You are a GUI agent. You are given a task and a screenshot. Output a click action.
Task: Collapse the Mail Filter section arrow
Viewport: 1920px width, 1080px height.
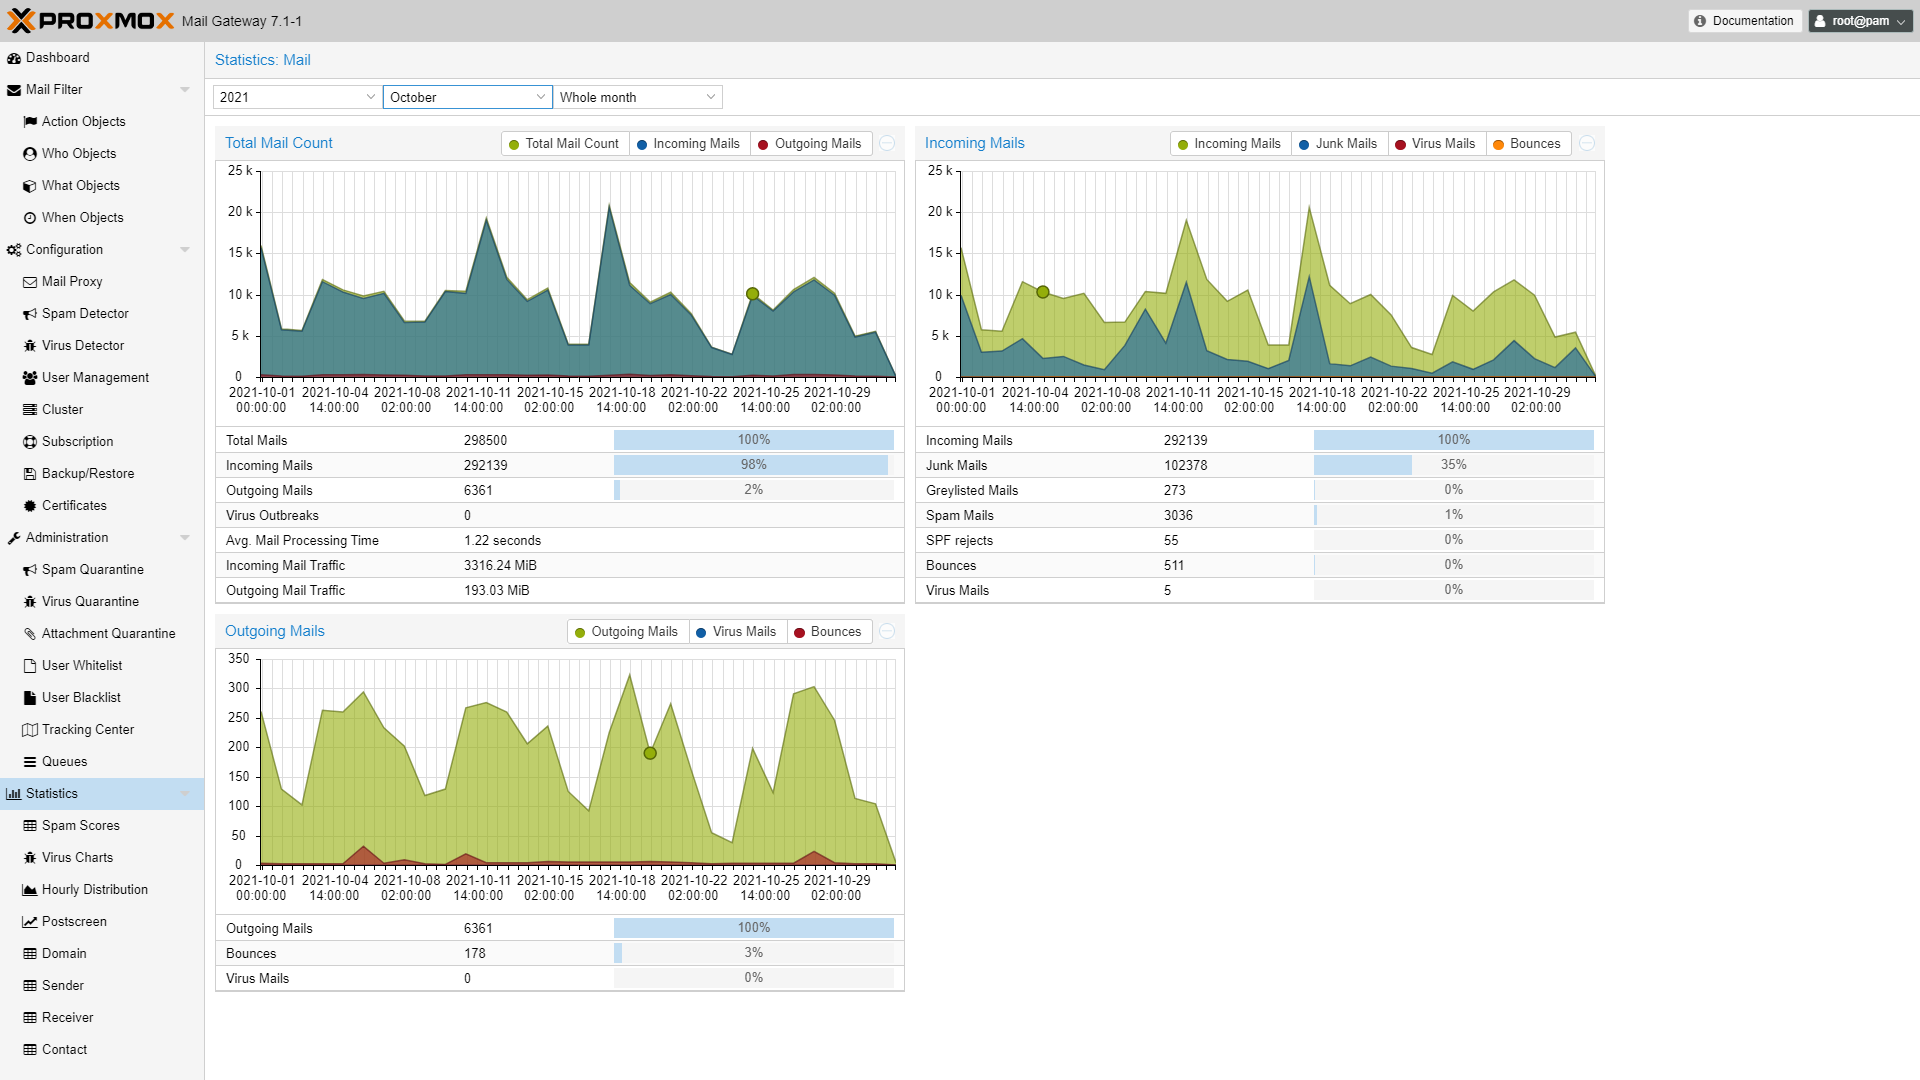click(185, 90)
